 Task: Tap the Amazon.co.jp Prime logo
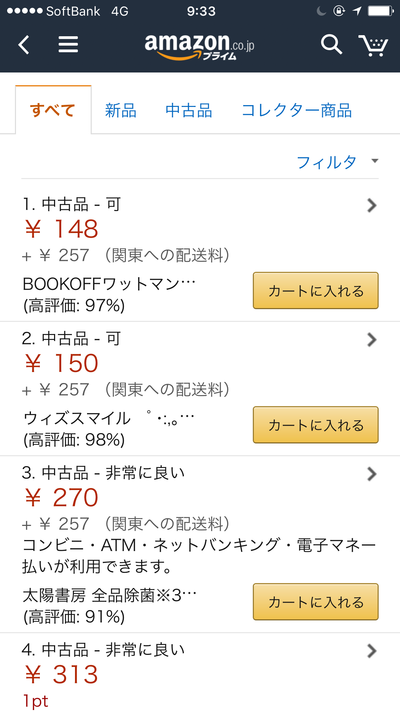pyautogui.click(x=200, y=47)
